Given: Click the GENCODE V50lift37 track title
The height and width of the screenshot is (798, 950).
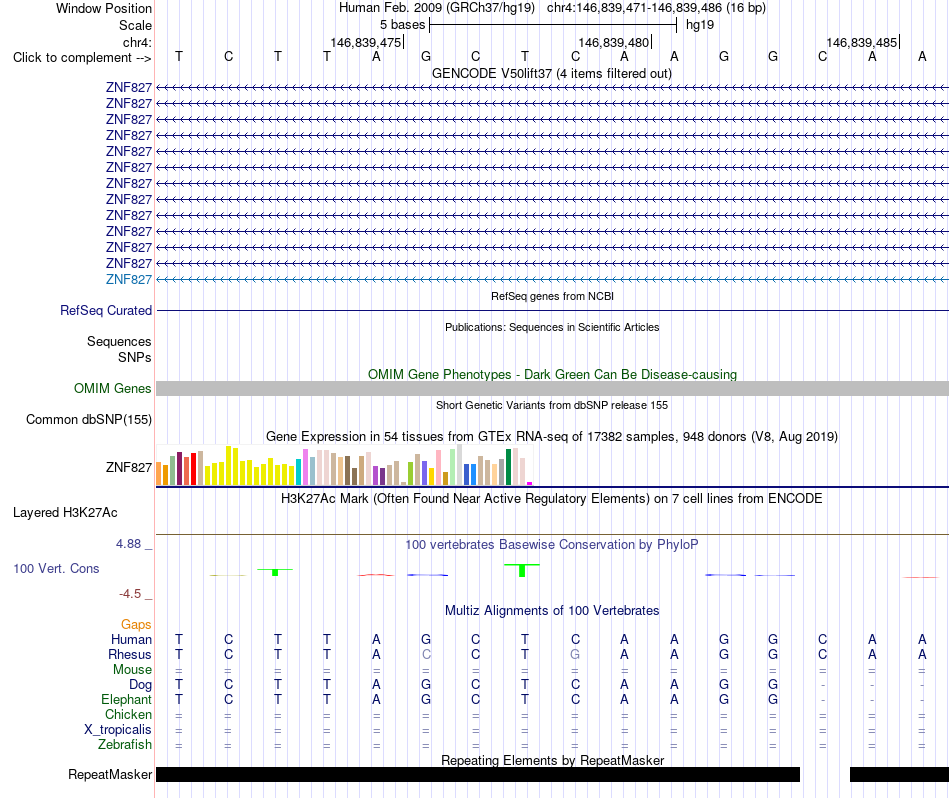Looking at the screenshot, I should 551,73.
